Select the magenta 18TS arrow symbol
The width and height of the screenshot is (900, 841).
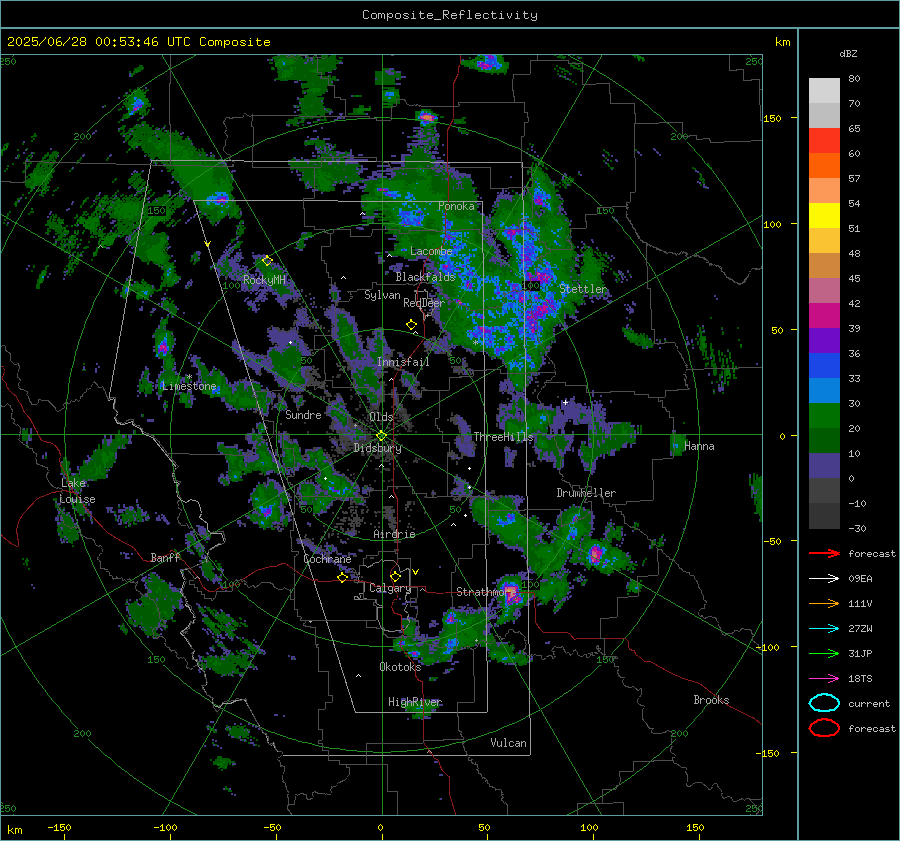[824, 679]
